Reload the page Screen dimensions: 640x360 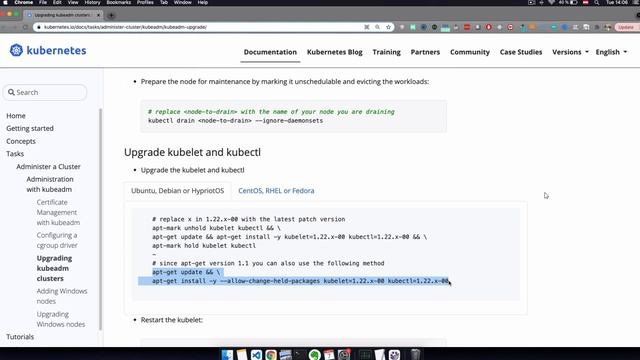coord(25,27)
